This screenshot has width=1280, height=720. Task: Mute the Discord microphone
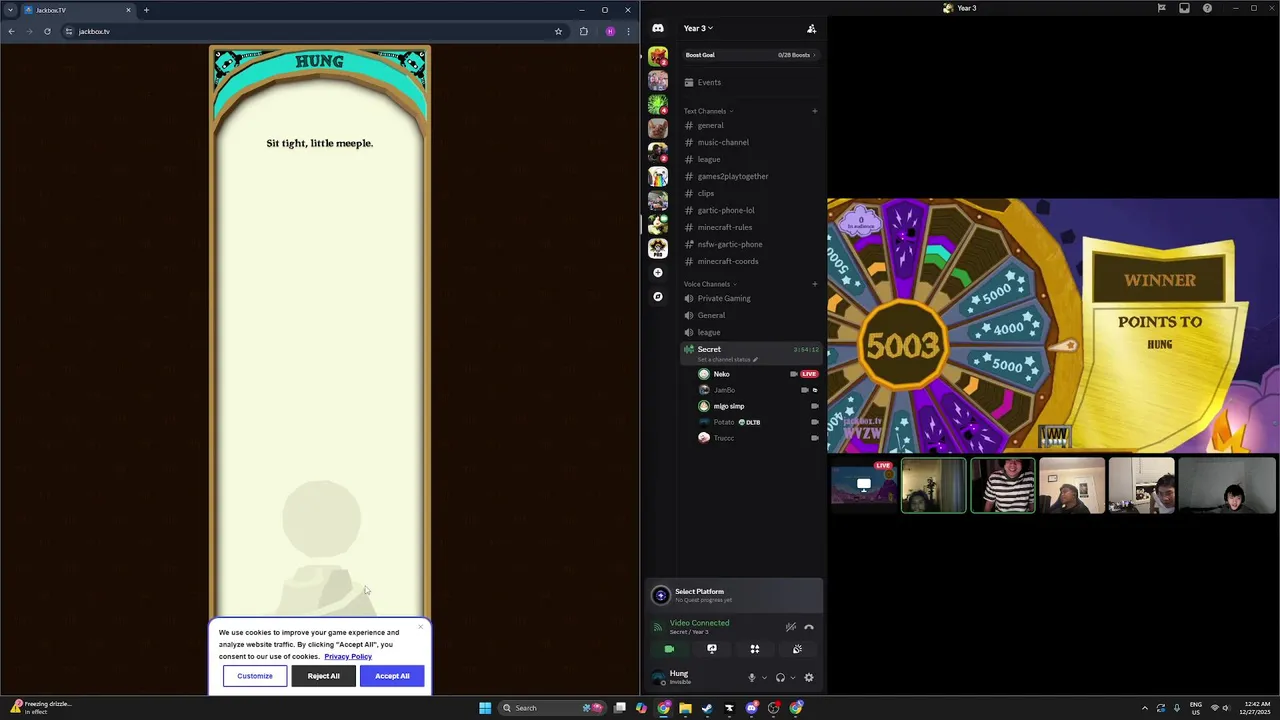coord(752,677)
